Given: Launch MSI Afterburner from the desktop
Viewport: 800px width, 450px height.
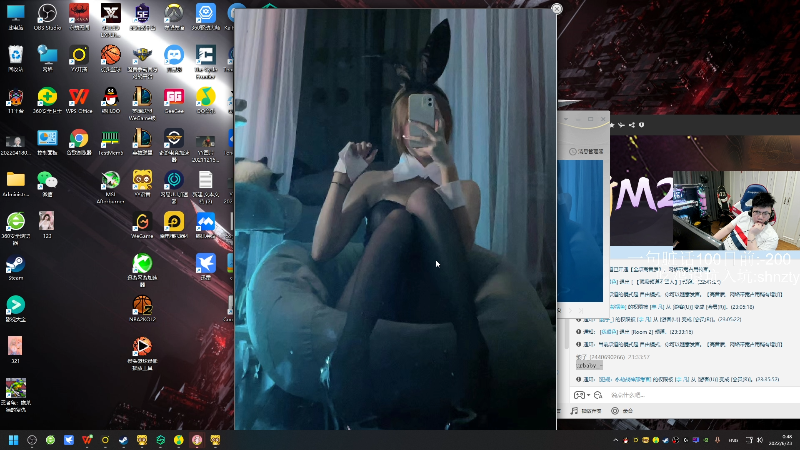Looking at the screenshot, I should (x=111, y=187).
